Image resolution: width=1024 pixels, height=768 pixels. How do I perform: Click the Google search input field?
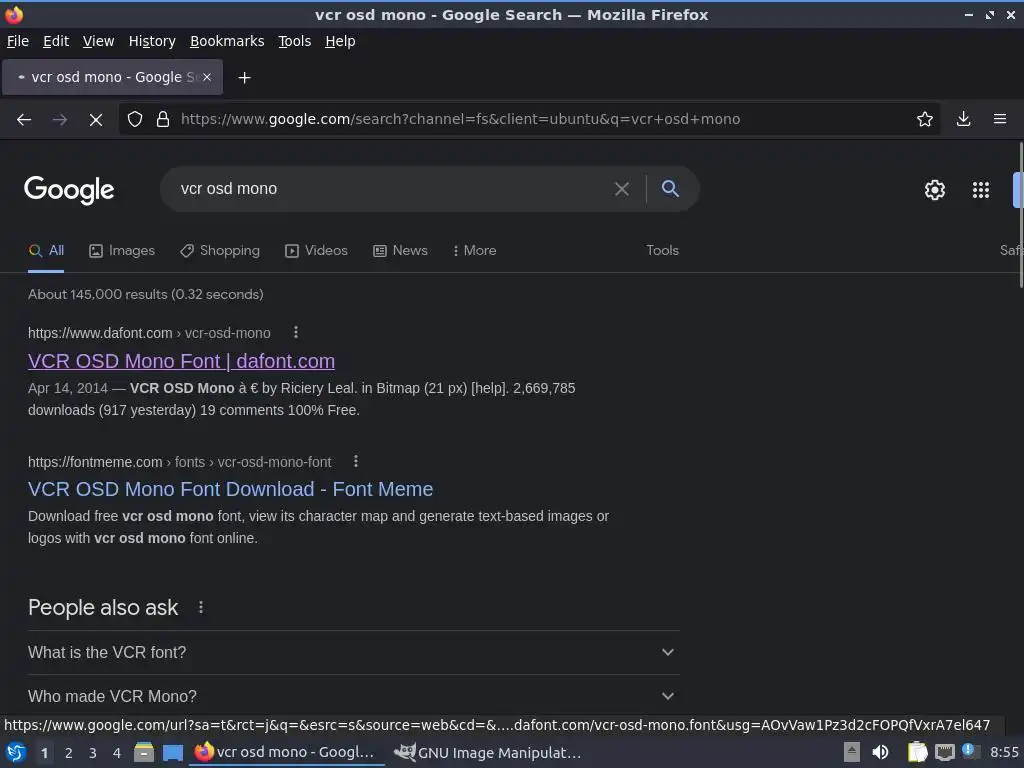tap(392, 189)
